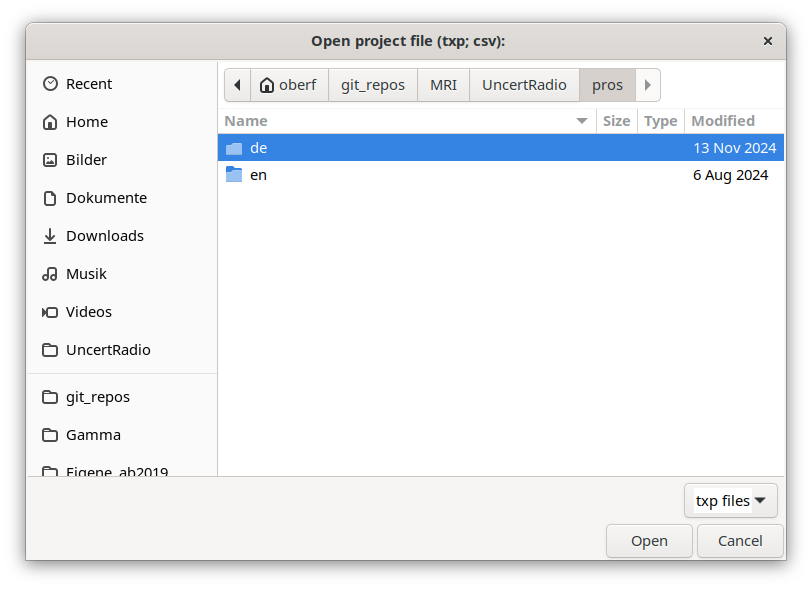Open the txp files filter dropdown
The image size is (812, 589).
731,500
